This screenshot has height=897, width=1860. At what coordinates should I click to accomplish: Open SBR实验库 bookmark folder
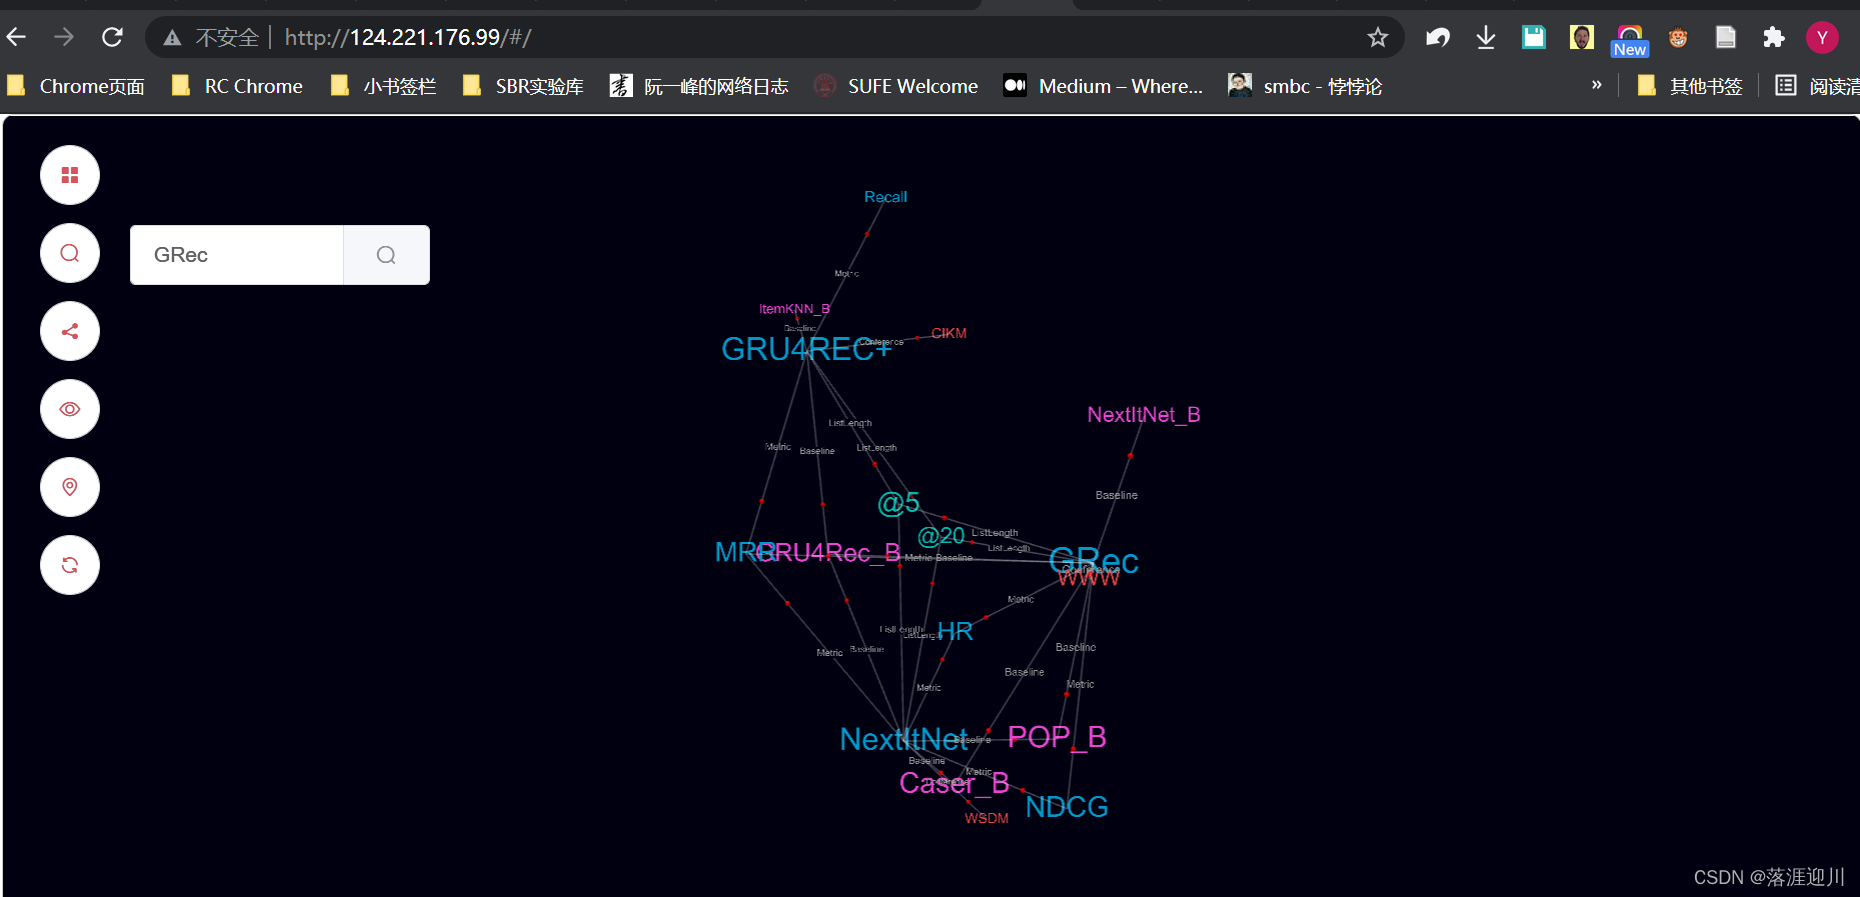click(524, 87)
